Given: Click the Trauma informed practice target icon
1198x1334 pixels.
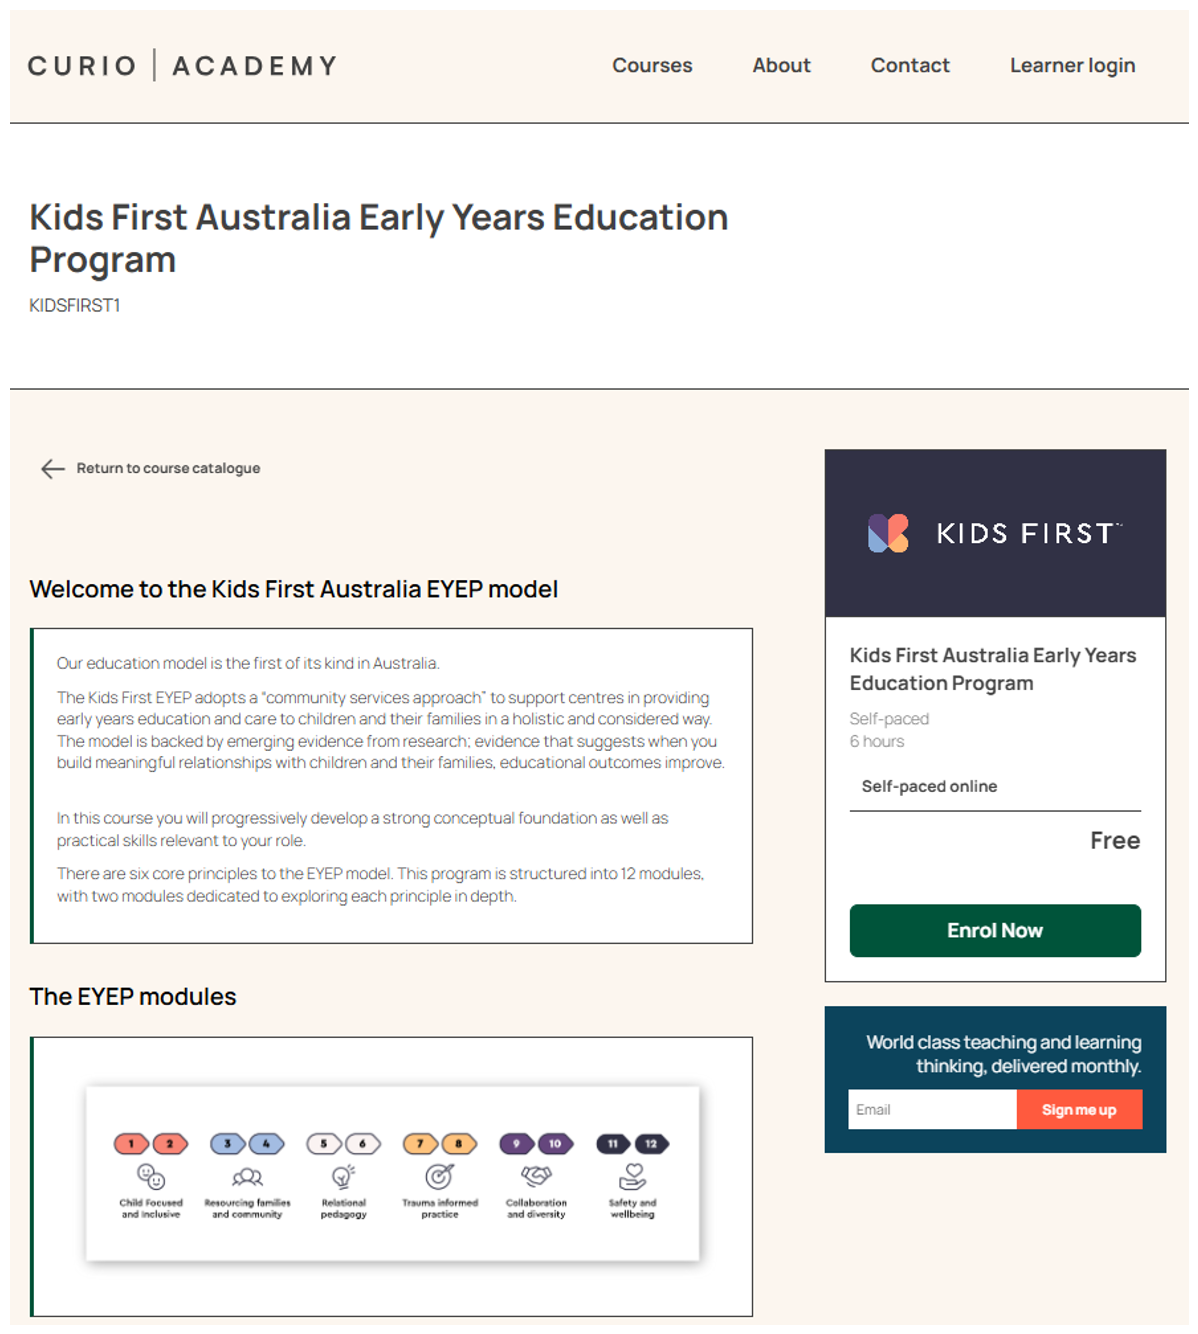Looking at the screenshot, I should tap(439, 1176).
